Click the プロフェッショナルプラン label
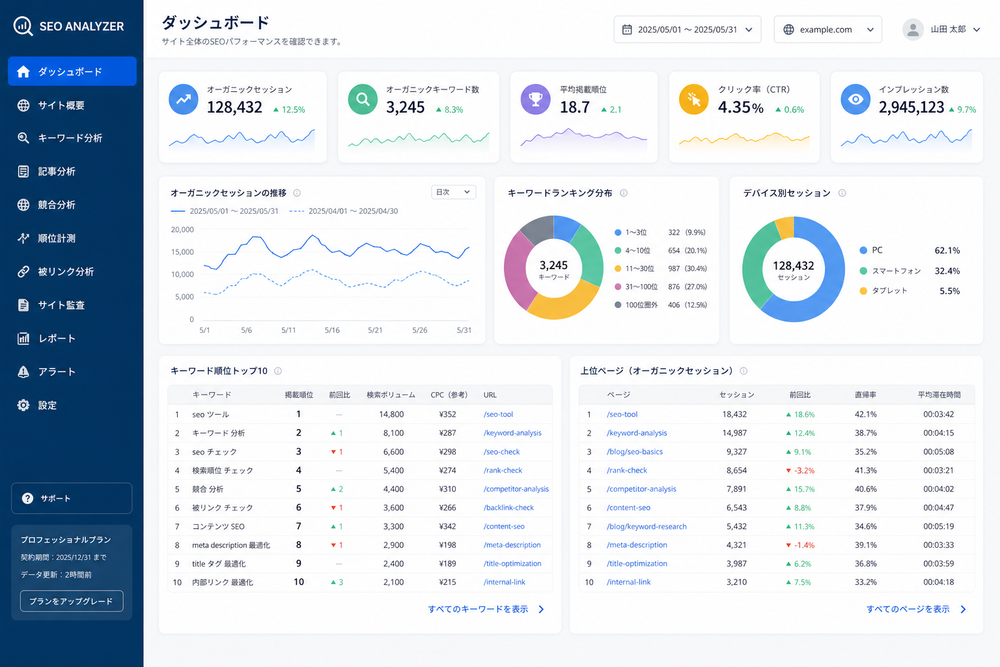1000x667 pixels. point(66,540)
